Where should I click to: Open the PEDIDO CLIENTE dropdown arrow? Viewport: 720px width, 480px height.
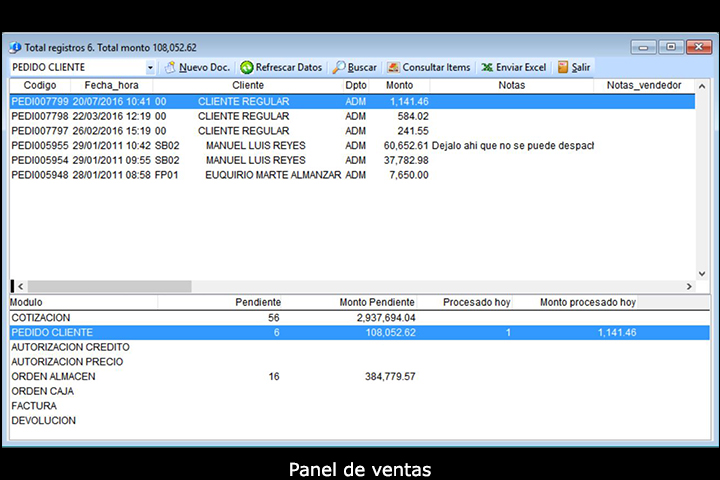[151, 67]
